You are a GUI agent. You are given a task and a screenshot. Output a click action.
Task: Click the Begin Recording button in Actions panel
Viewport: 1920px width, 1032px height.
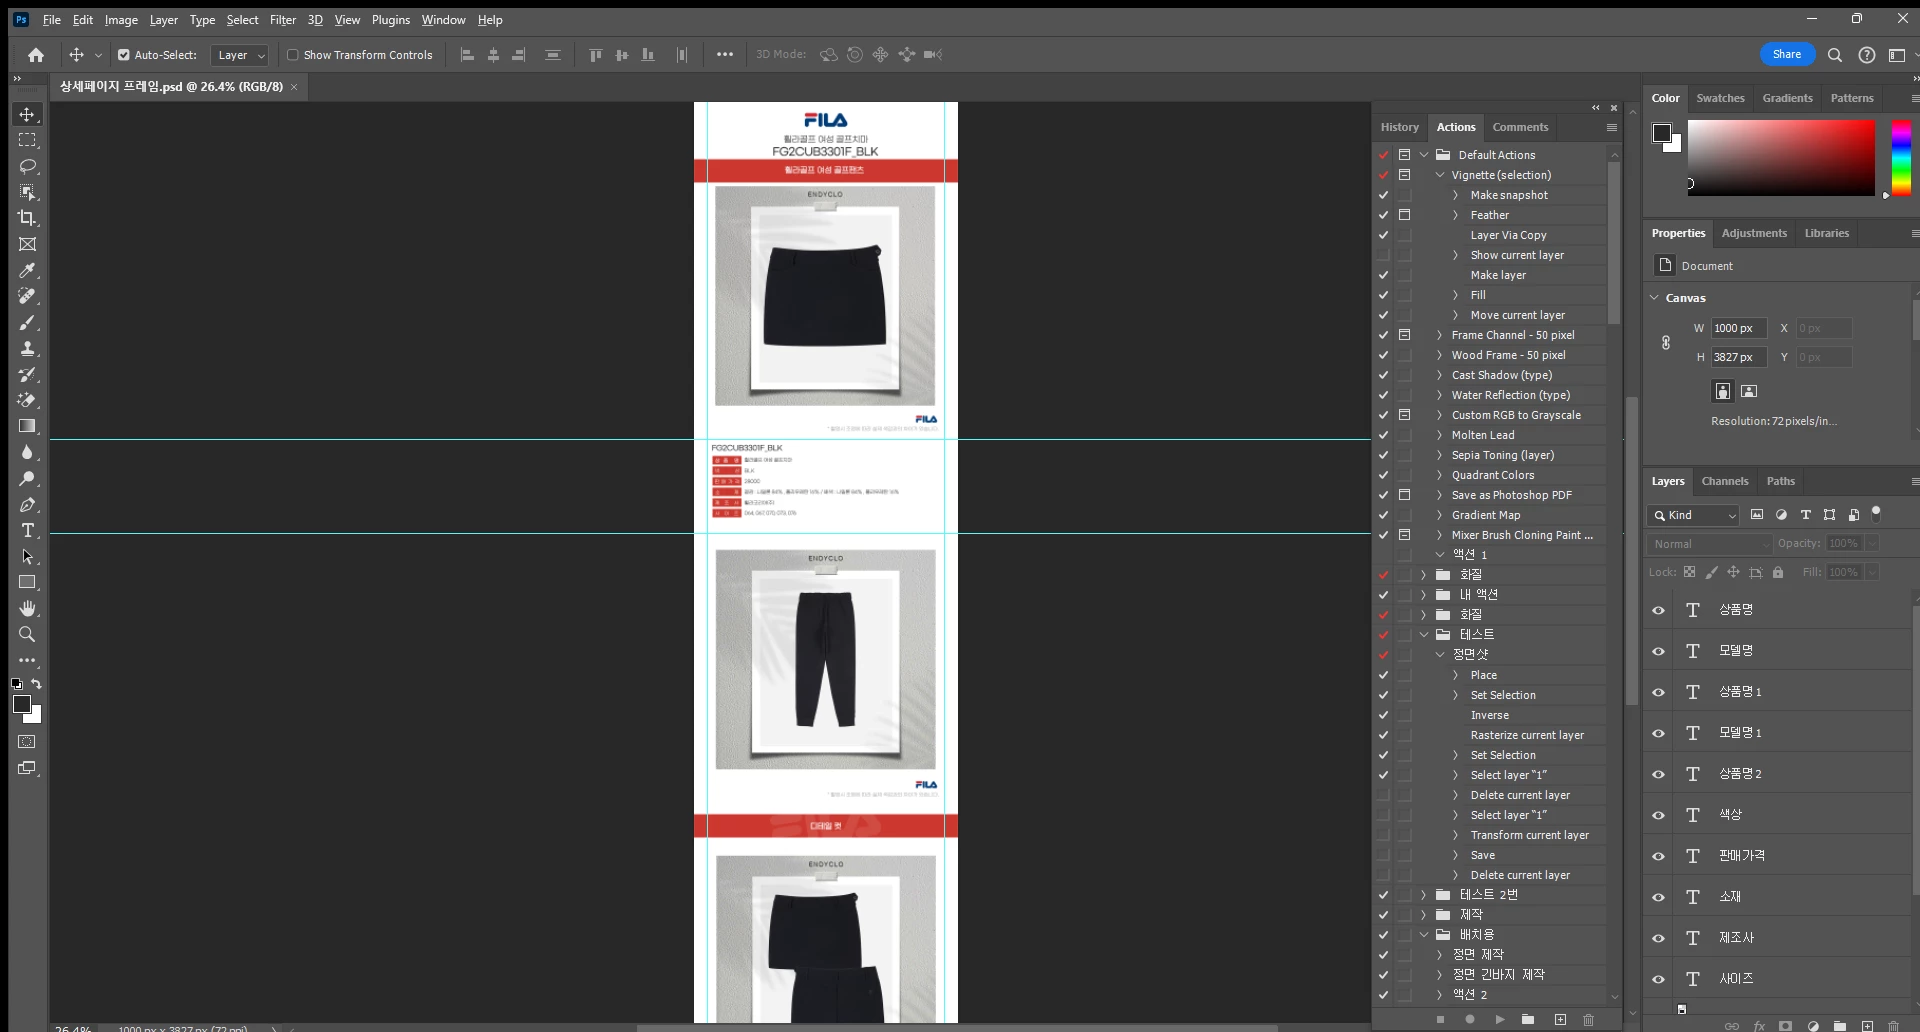(x=1469, y=1020)
